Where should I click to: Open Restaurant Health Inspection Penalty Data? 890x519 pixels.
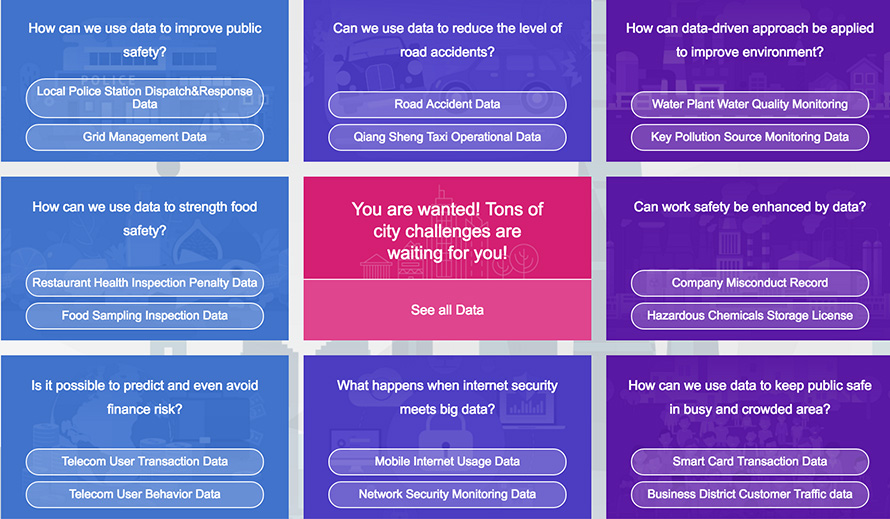[145, 283]
